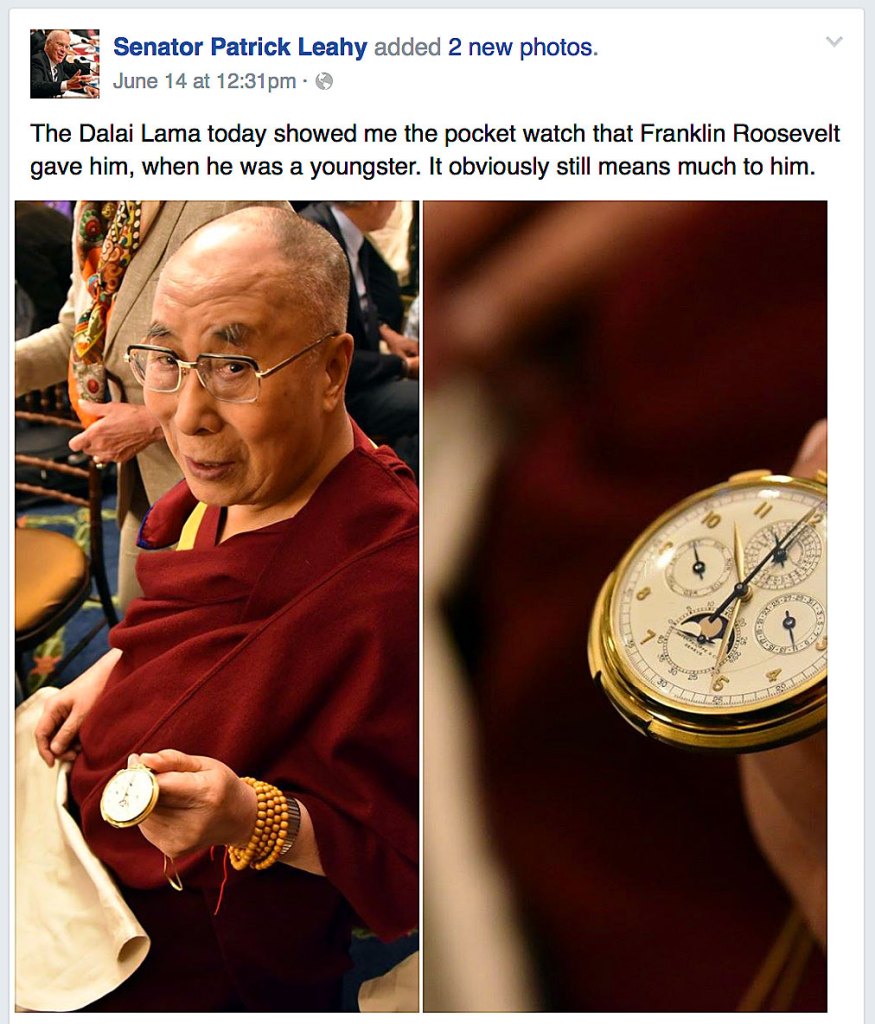Screen dimensions: 875x1024
Task: Open the left photo of the Dalai Lama
Action: 217,606
